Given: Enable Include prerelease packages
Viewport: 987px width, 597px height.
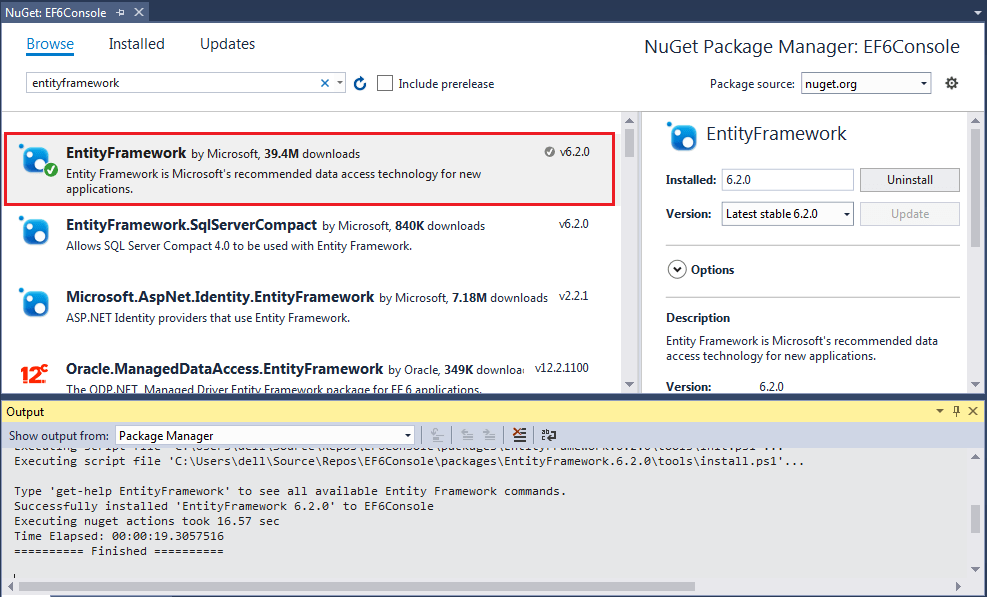Looking at the screenshot, I should click(385, 83).
